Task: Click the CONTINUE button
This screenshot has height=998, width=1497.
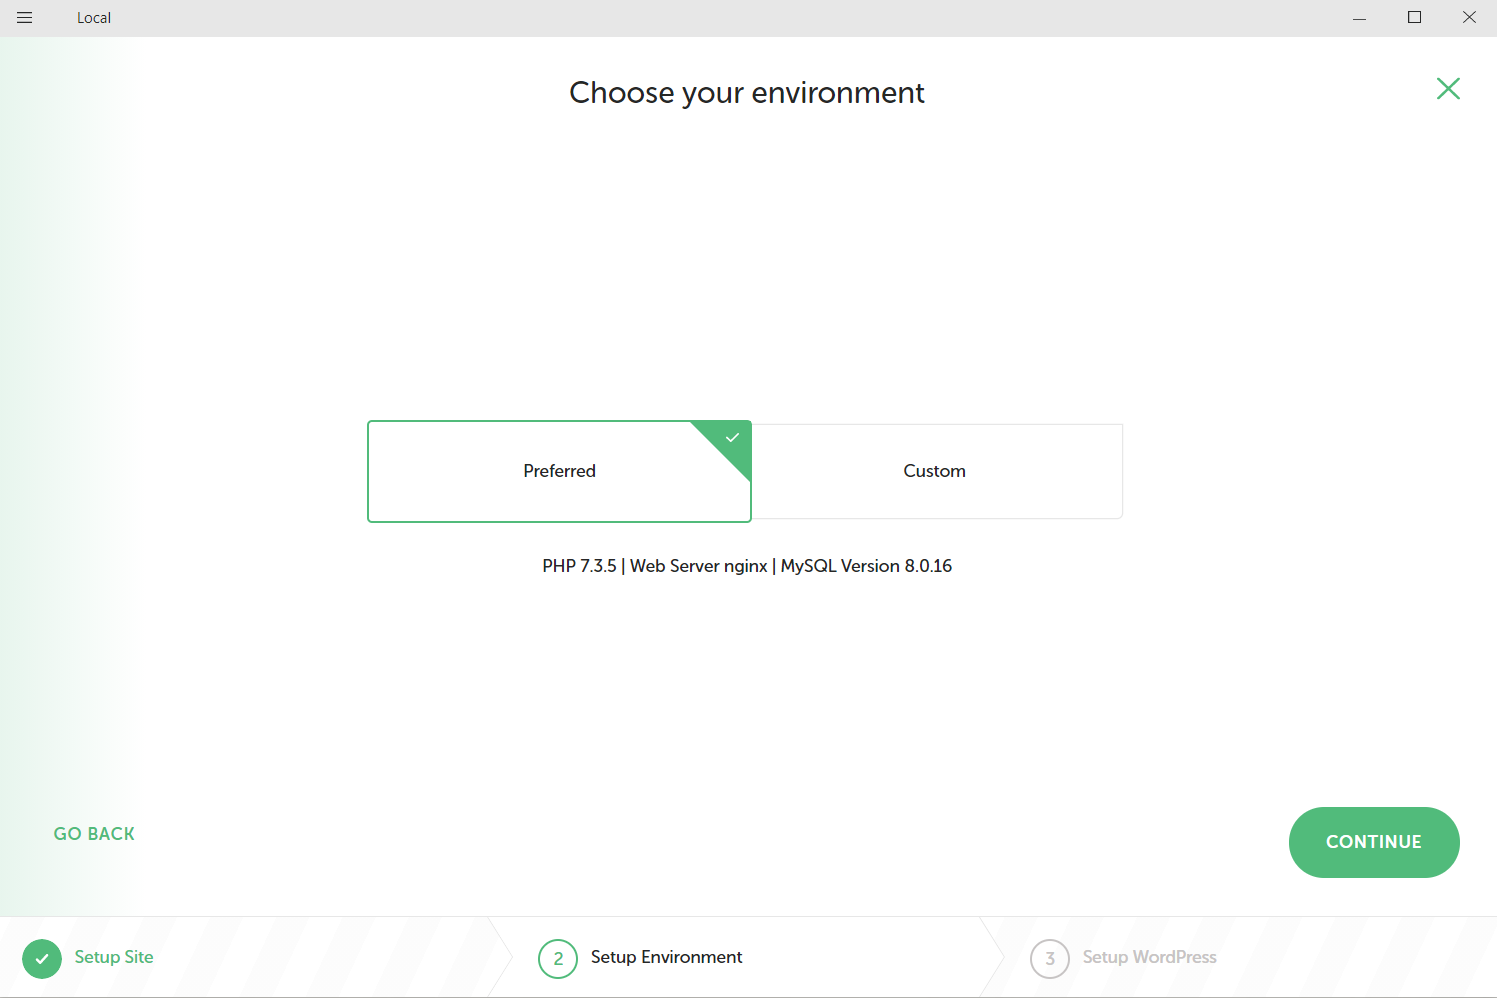Action: coord(1374,842)
